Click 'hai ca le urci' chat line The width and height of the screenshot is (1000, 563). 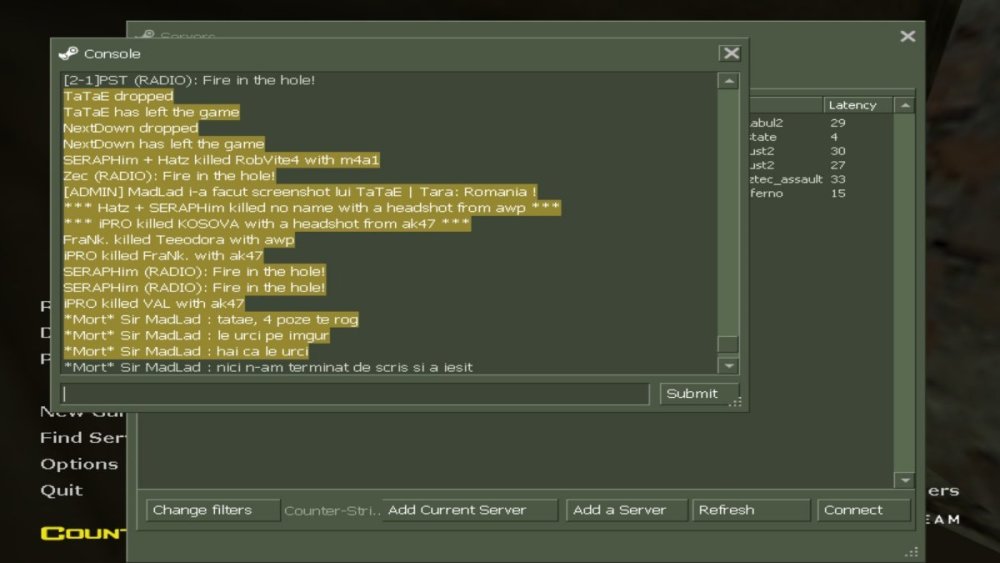click(x=186, y=351)
